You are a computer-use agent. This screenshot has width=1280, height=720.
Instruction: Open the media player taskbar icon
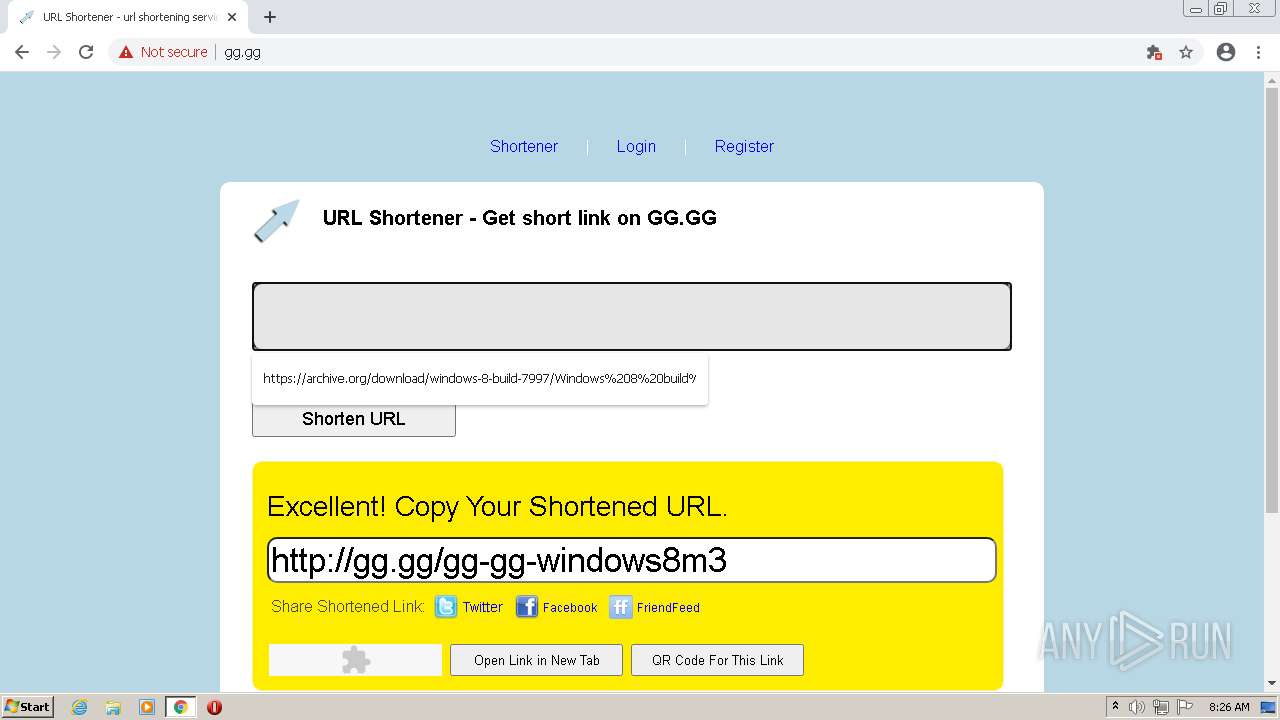pyautogui.click(x=147, y=707)
